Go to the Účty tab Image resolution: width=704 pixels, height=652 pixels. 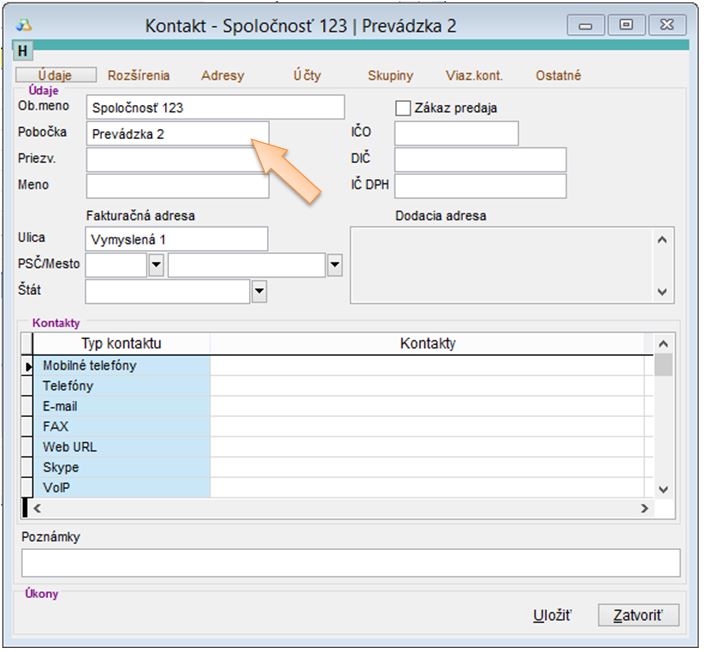click(307, 76)
